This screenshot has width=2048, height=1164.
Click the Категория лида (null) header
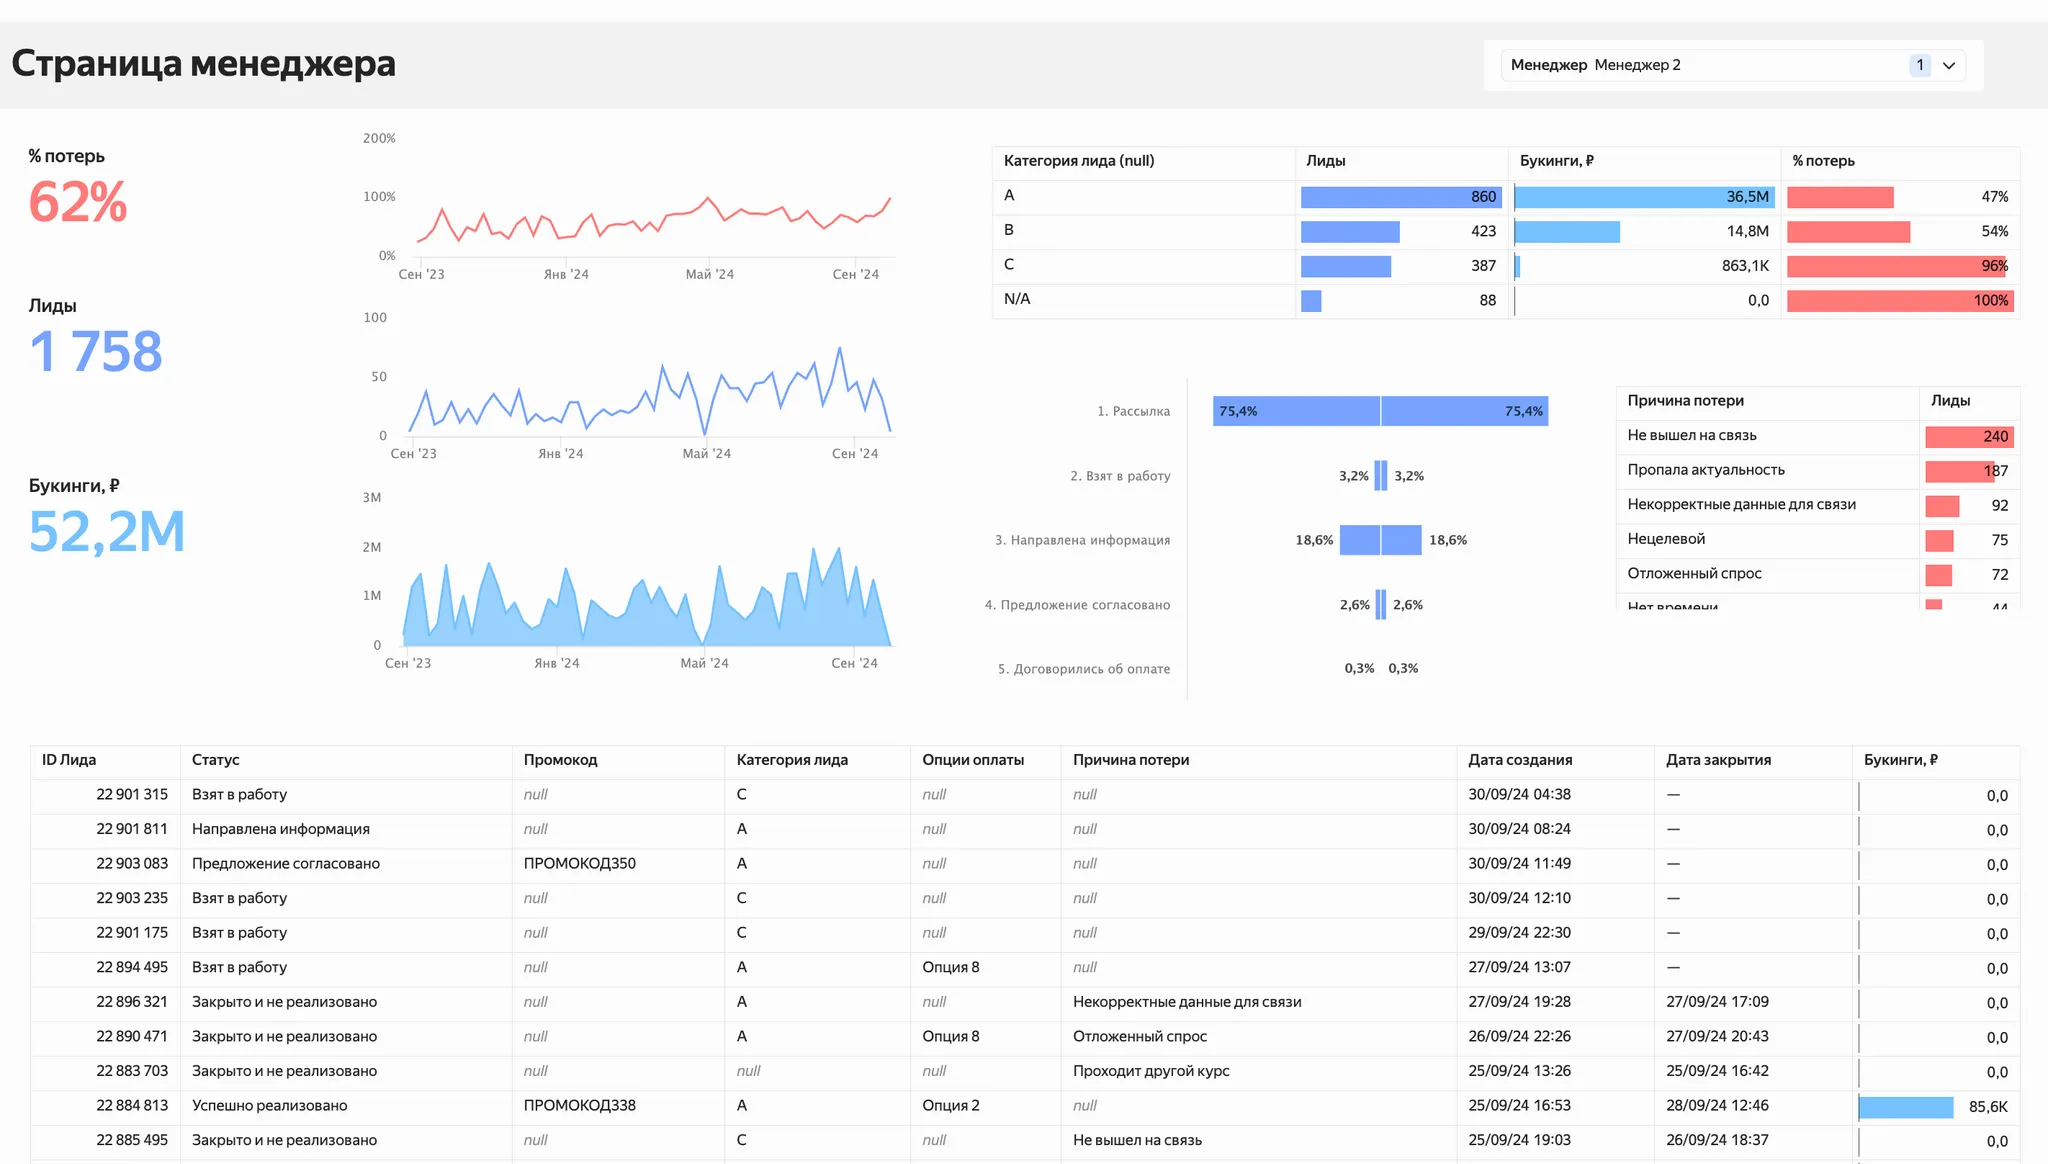(1079, 161)
